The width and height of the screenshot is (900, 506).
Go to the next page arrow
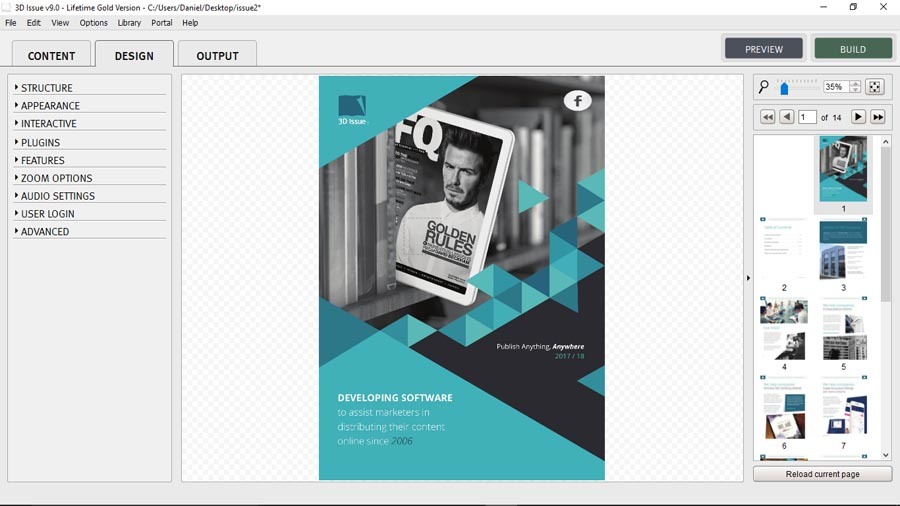click(x=858, y=117)
